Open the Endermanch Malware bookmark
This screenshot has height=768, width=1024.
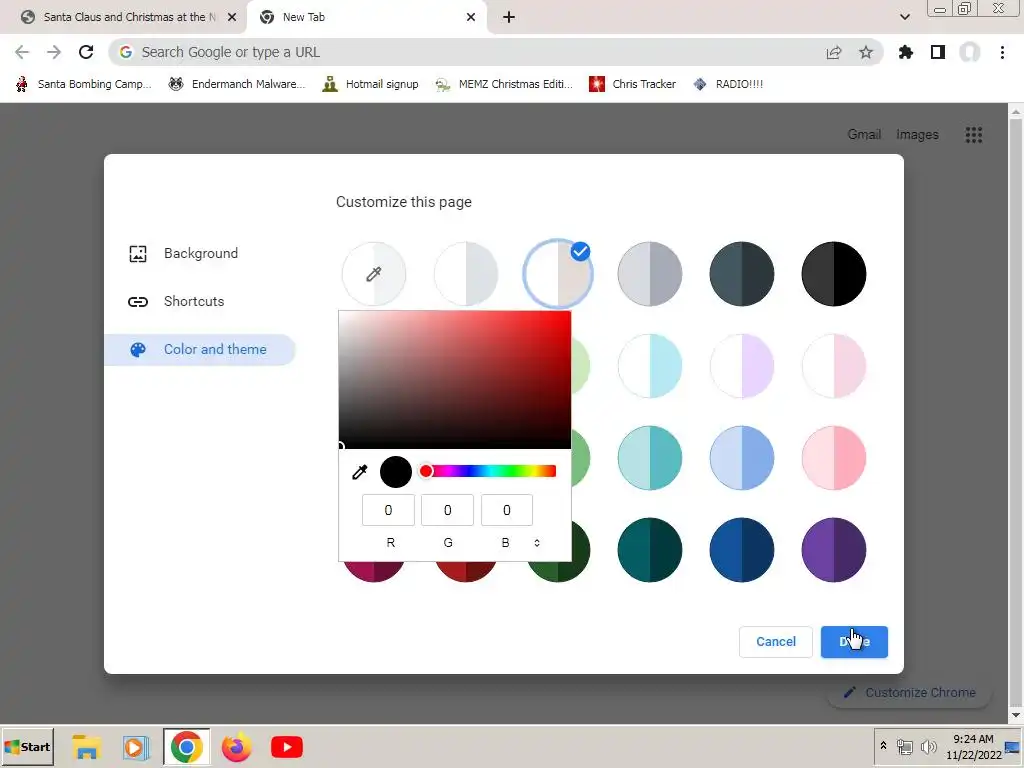click(x=236, y=84)
